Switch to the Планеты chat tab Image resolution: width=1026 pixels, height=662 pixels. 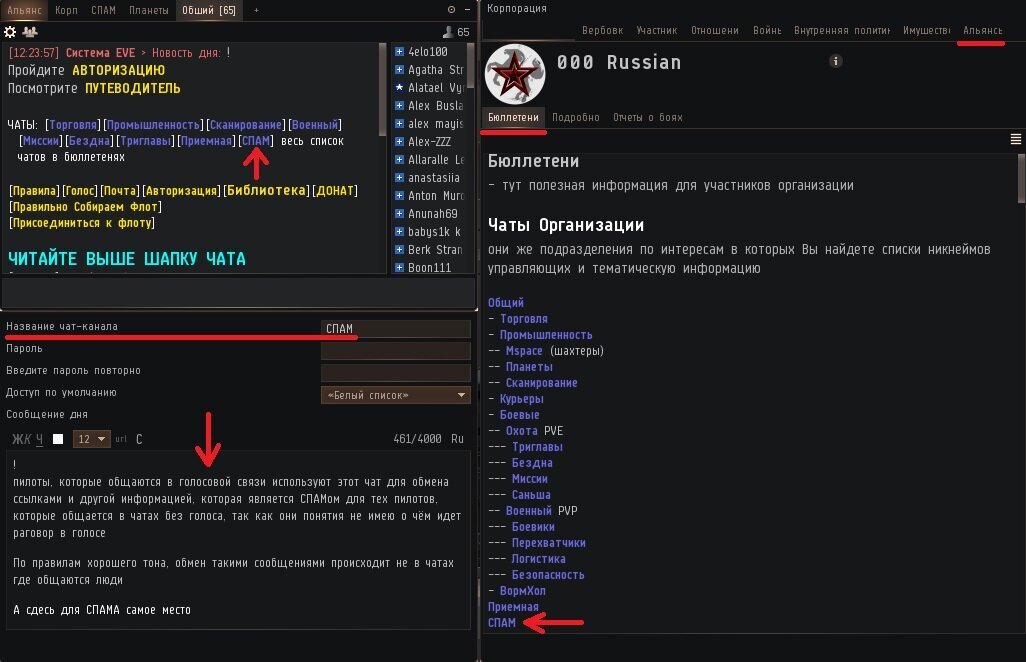(x=149, y=10)
